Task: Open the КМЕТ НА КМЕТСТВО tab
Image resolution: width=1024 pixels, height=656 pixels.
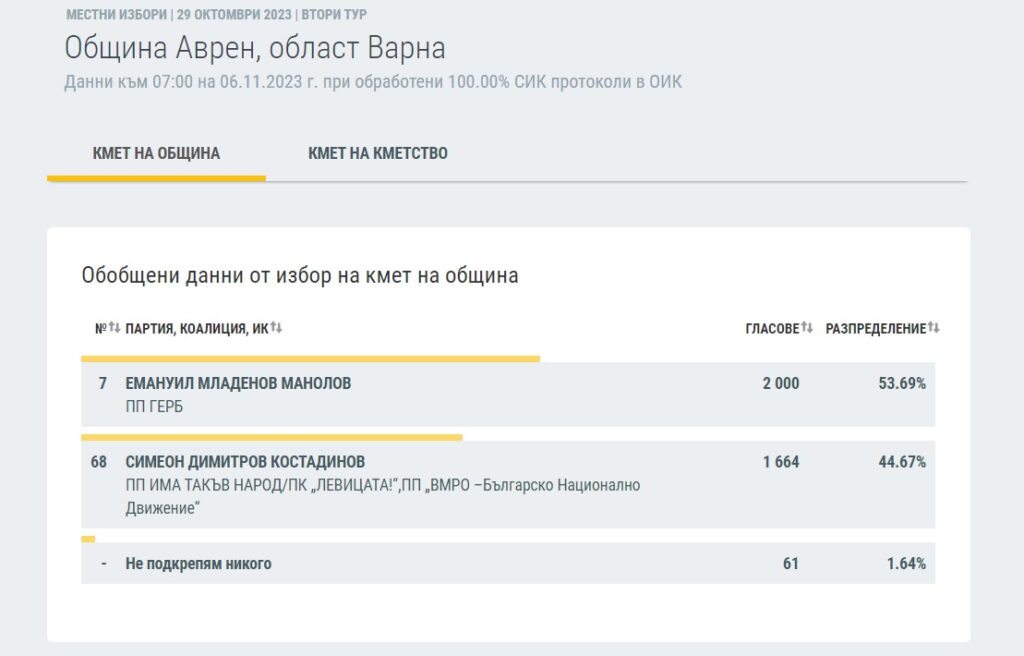Action: [x=377, y=154]
